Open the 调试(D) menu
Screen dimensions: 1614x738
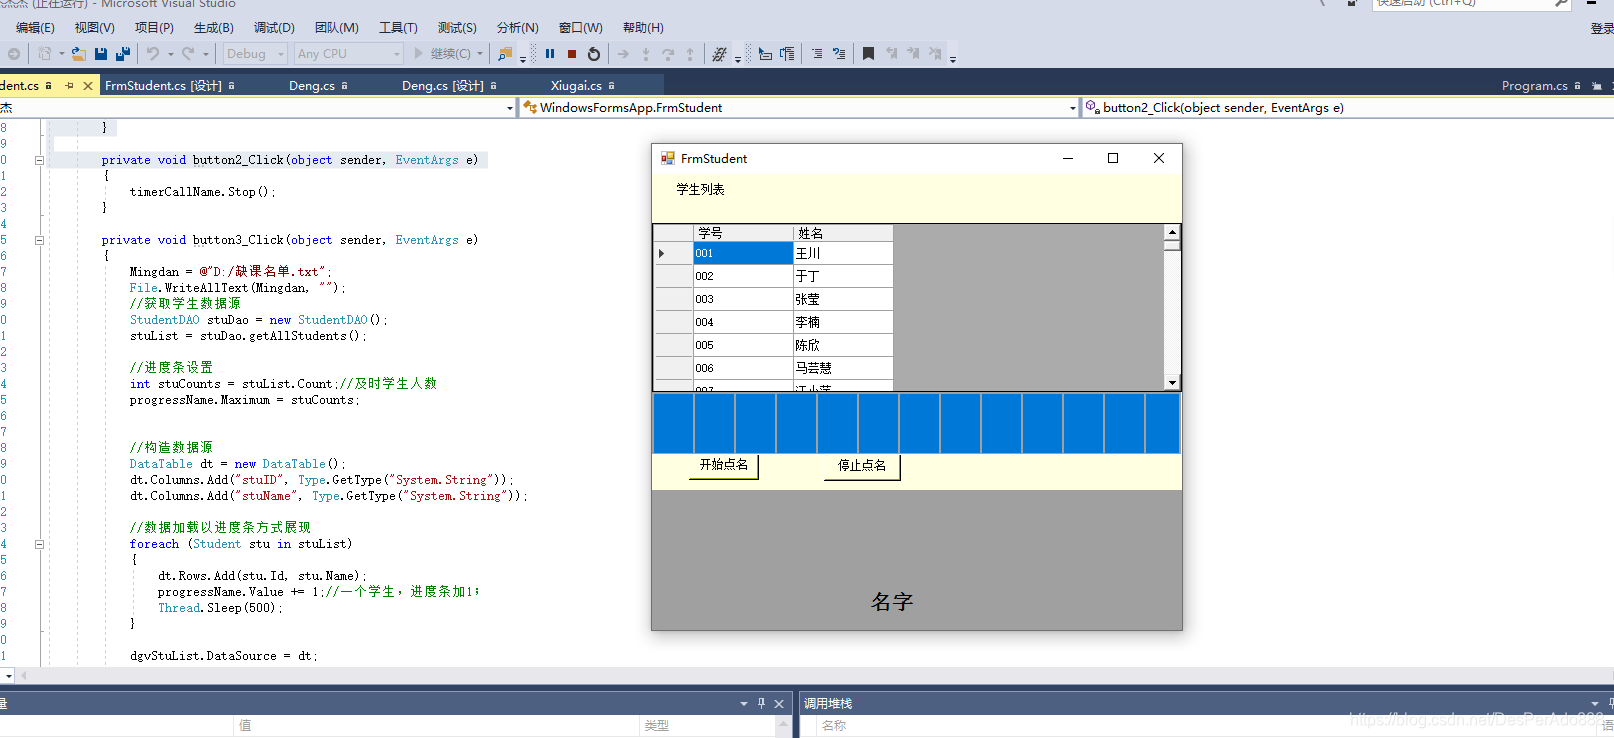tap(274, 28)
